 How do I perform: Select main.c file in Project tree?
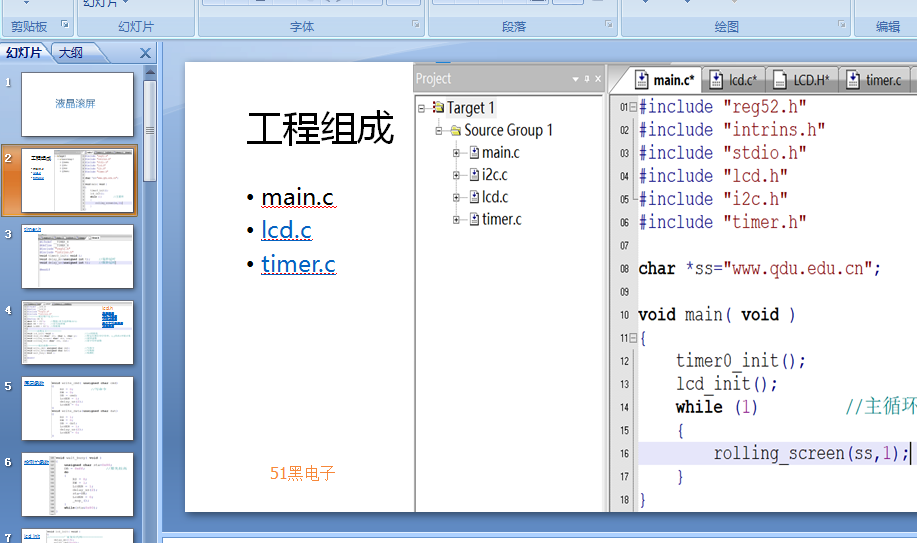point(501,153)
